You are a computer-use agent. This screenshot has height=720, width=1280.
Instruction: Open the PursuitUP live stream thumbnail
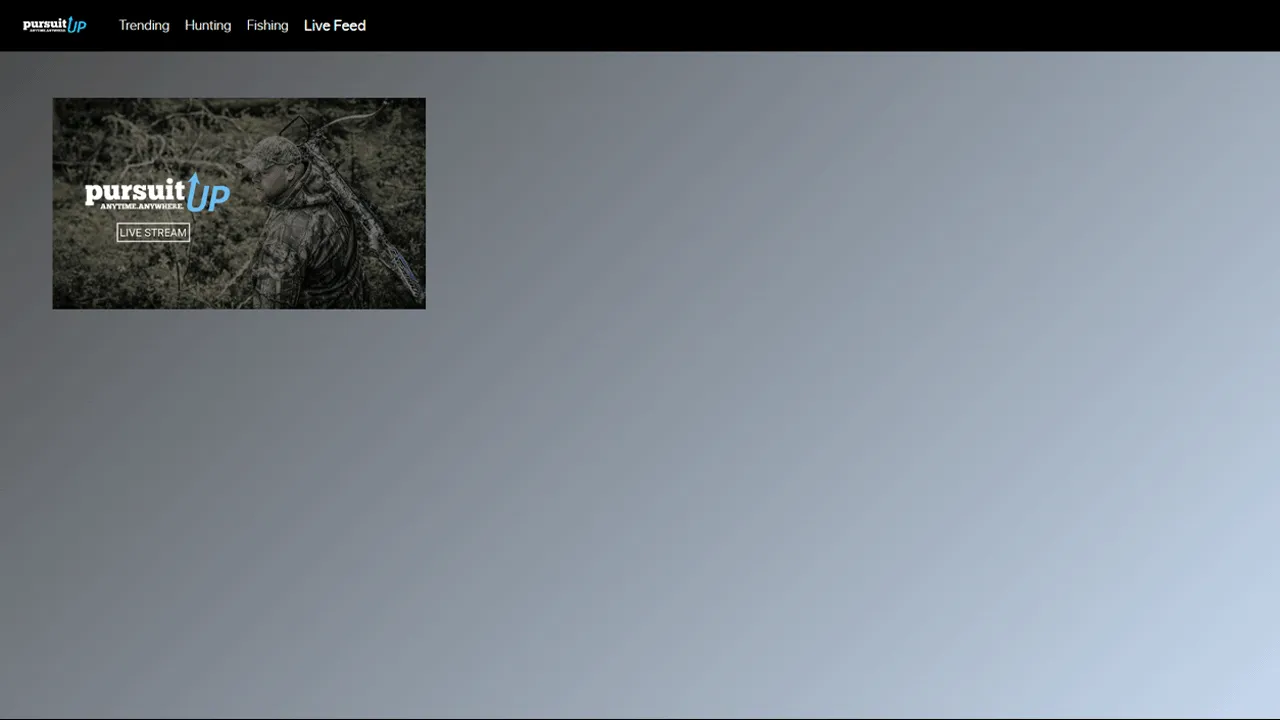[x=238, y=203]
